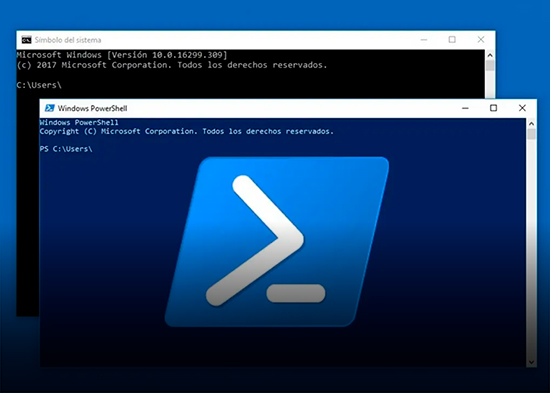550x393 pixels.
Task: Maximize the Windows PowerShell window
Action: [x=494, y=108]
